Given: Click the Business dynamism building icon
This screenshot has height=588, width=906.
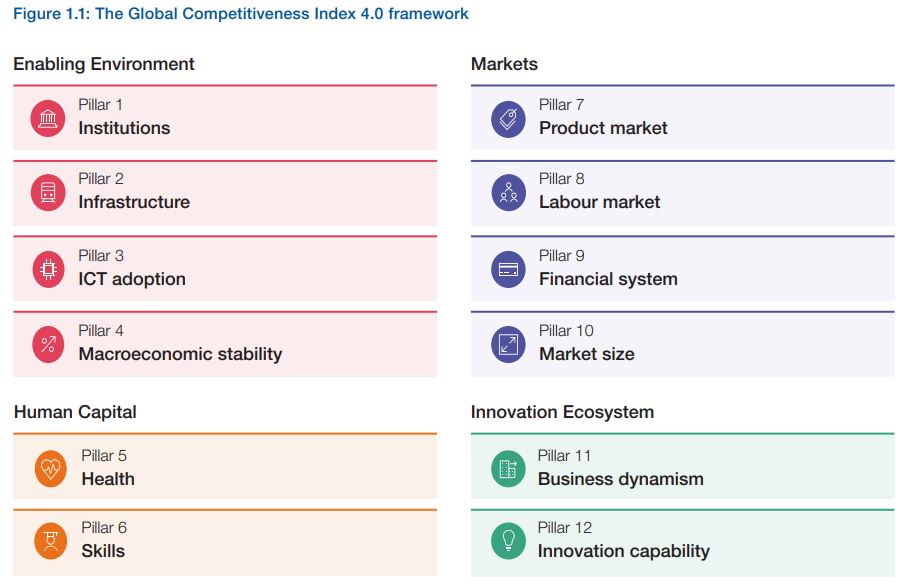Looking at the screenshot, I should tap(508, 468).
